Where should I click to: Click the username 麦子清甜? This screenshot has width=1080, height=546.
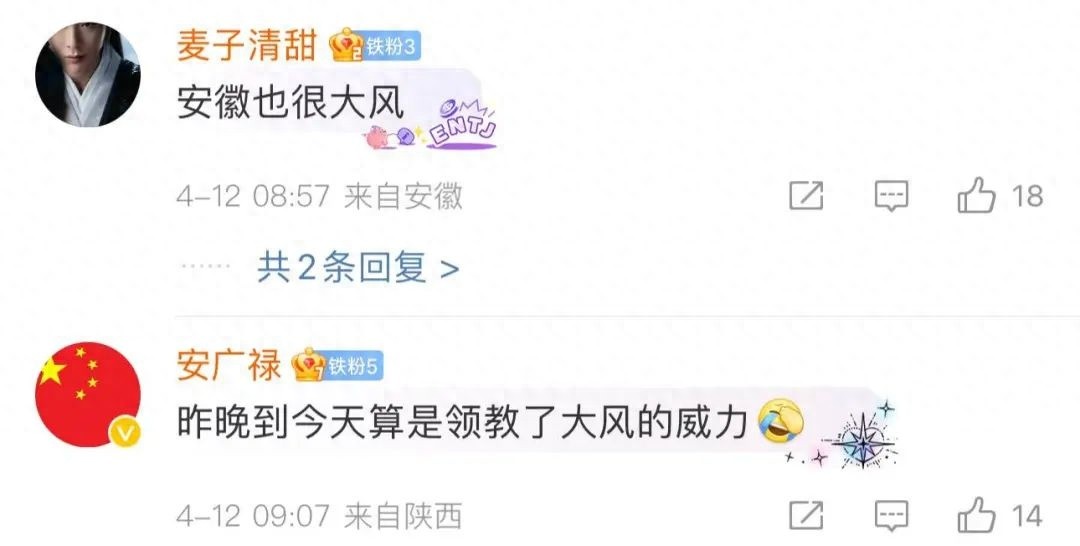click(x=247, y=46)
